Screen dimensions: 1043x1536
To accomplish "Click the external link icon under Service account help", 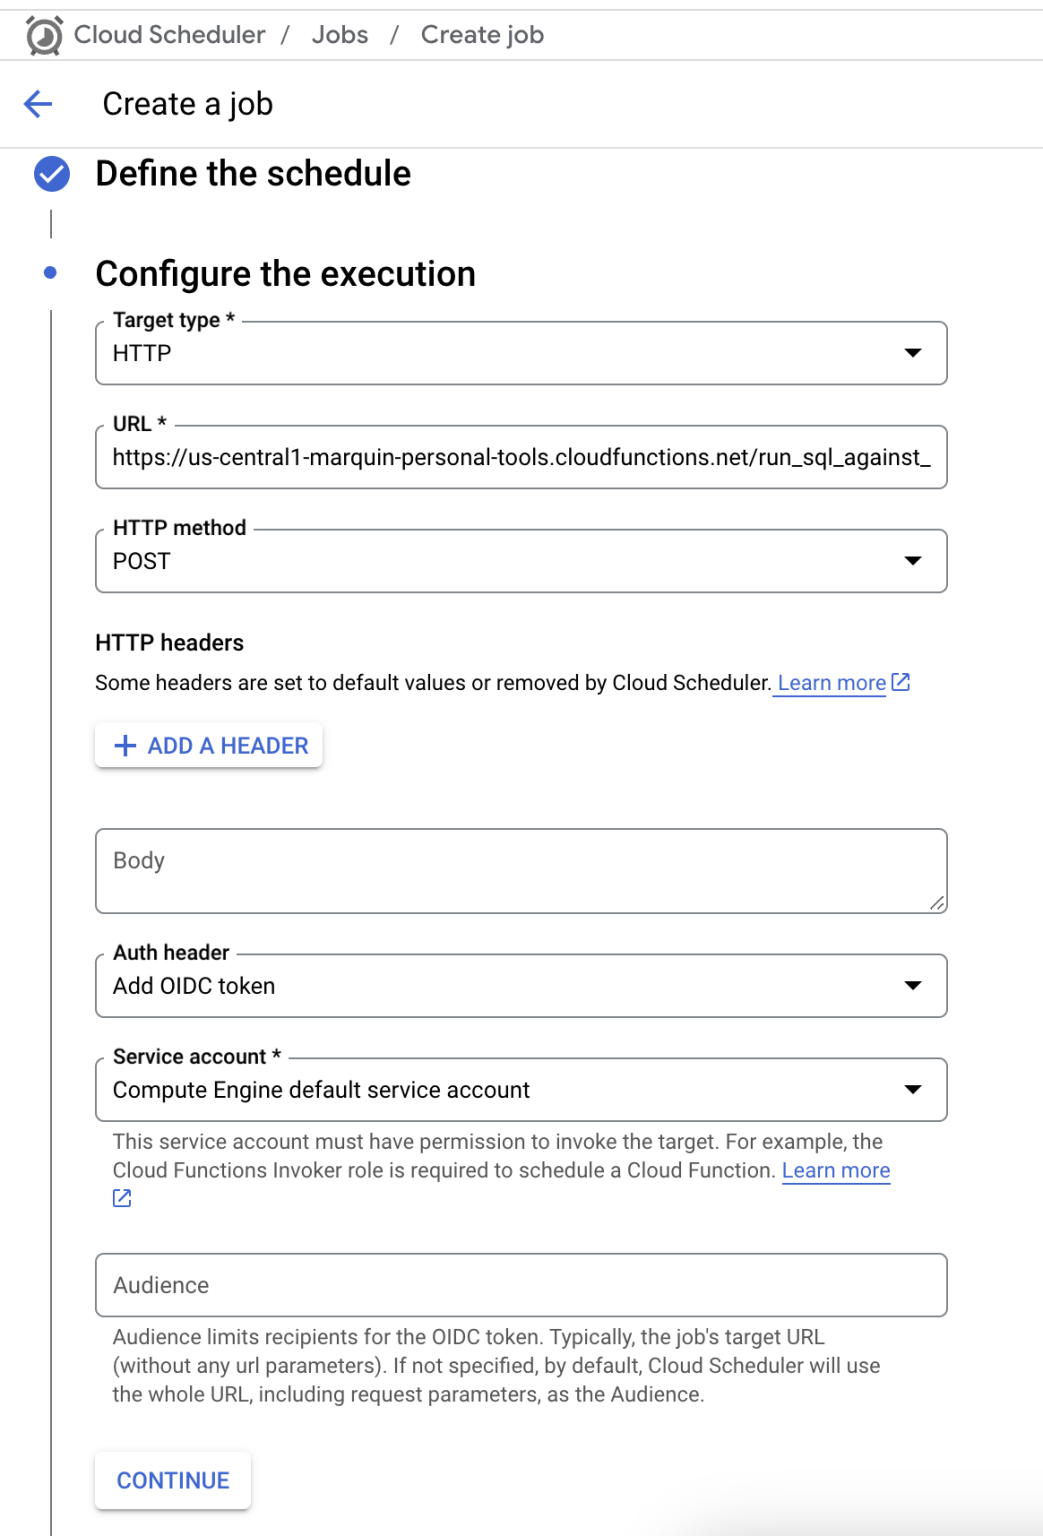I will pyautogui.click(x=121, y=1197).
